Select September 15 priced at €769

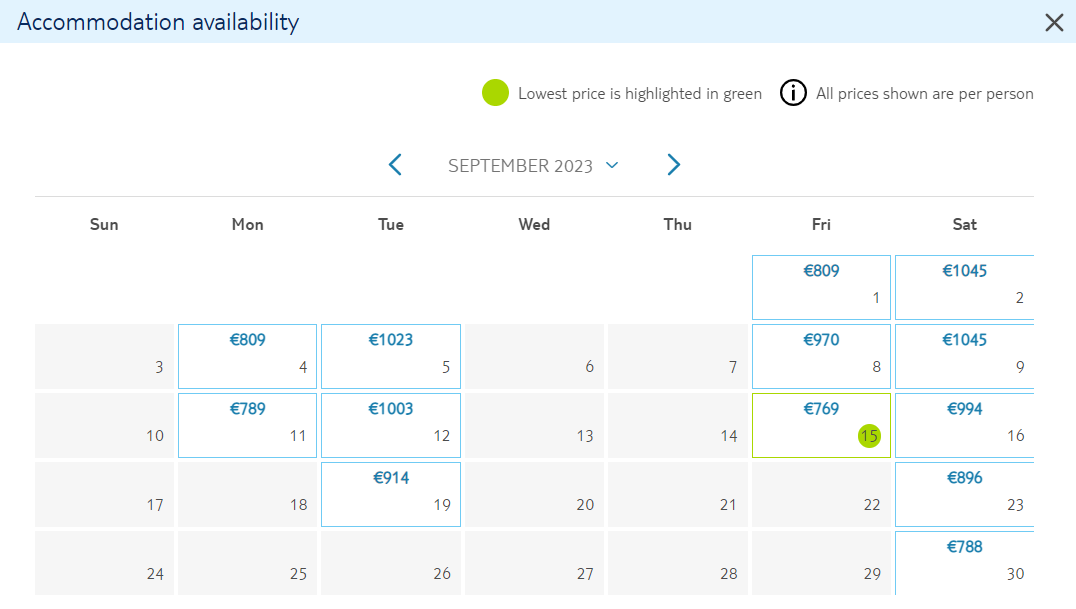point(821,425)
